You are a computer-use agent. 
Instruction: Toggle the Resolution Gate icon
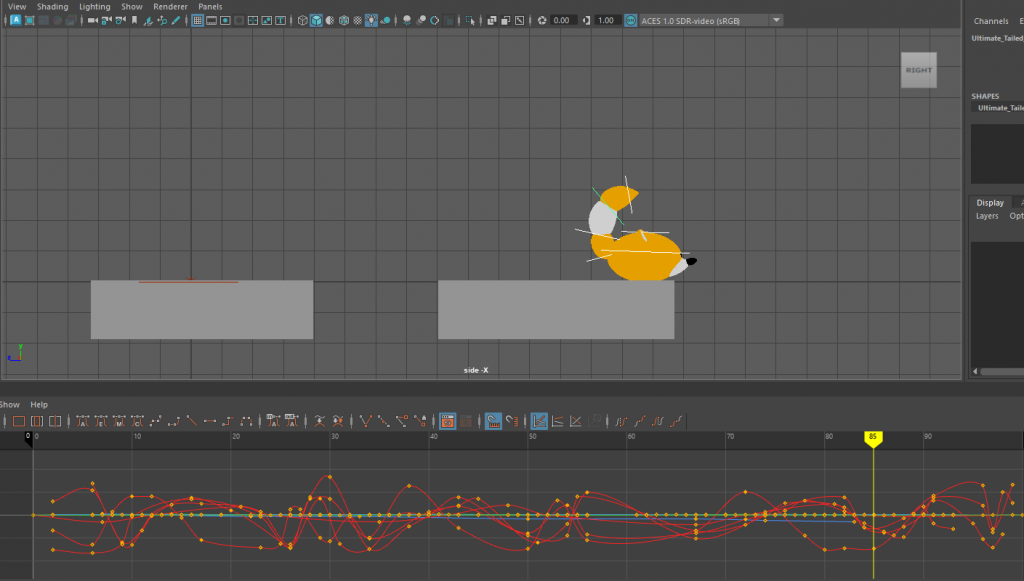[225, 20]
